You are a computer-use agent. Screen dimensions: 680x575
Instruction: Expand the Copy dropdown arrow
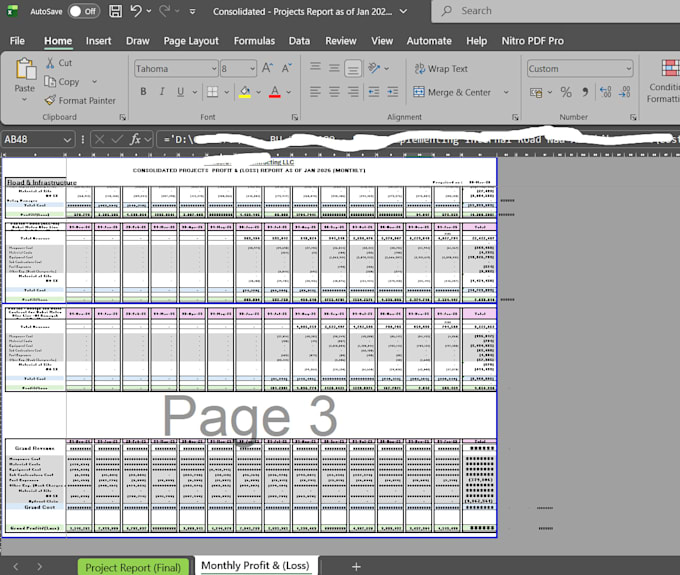(94, 82)
